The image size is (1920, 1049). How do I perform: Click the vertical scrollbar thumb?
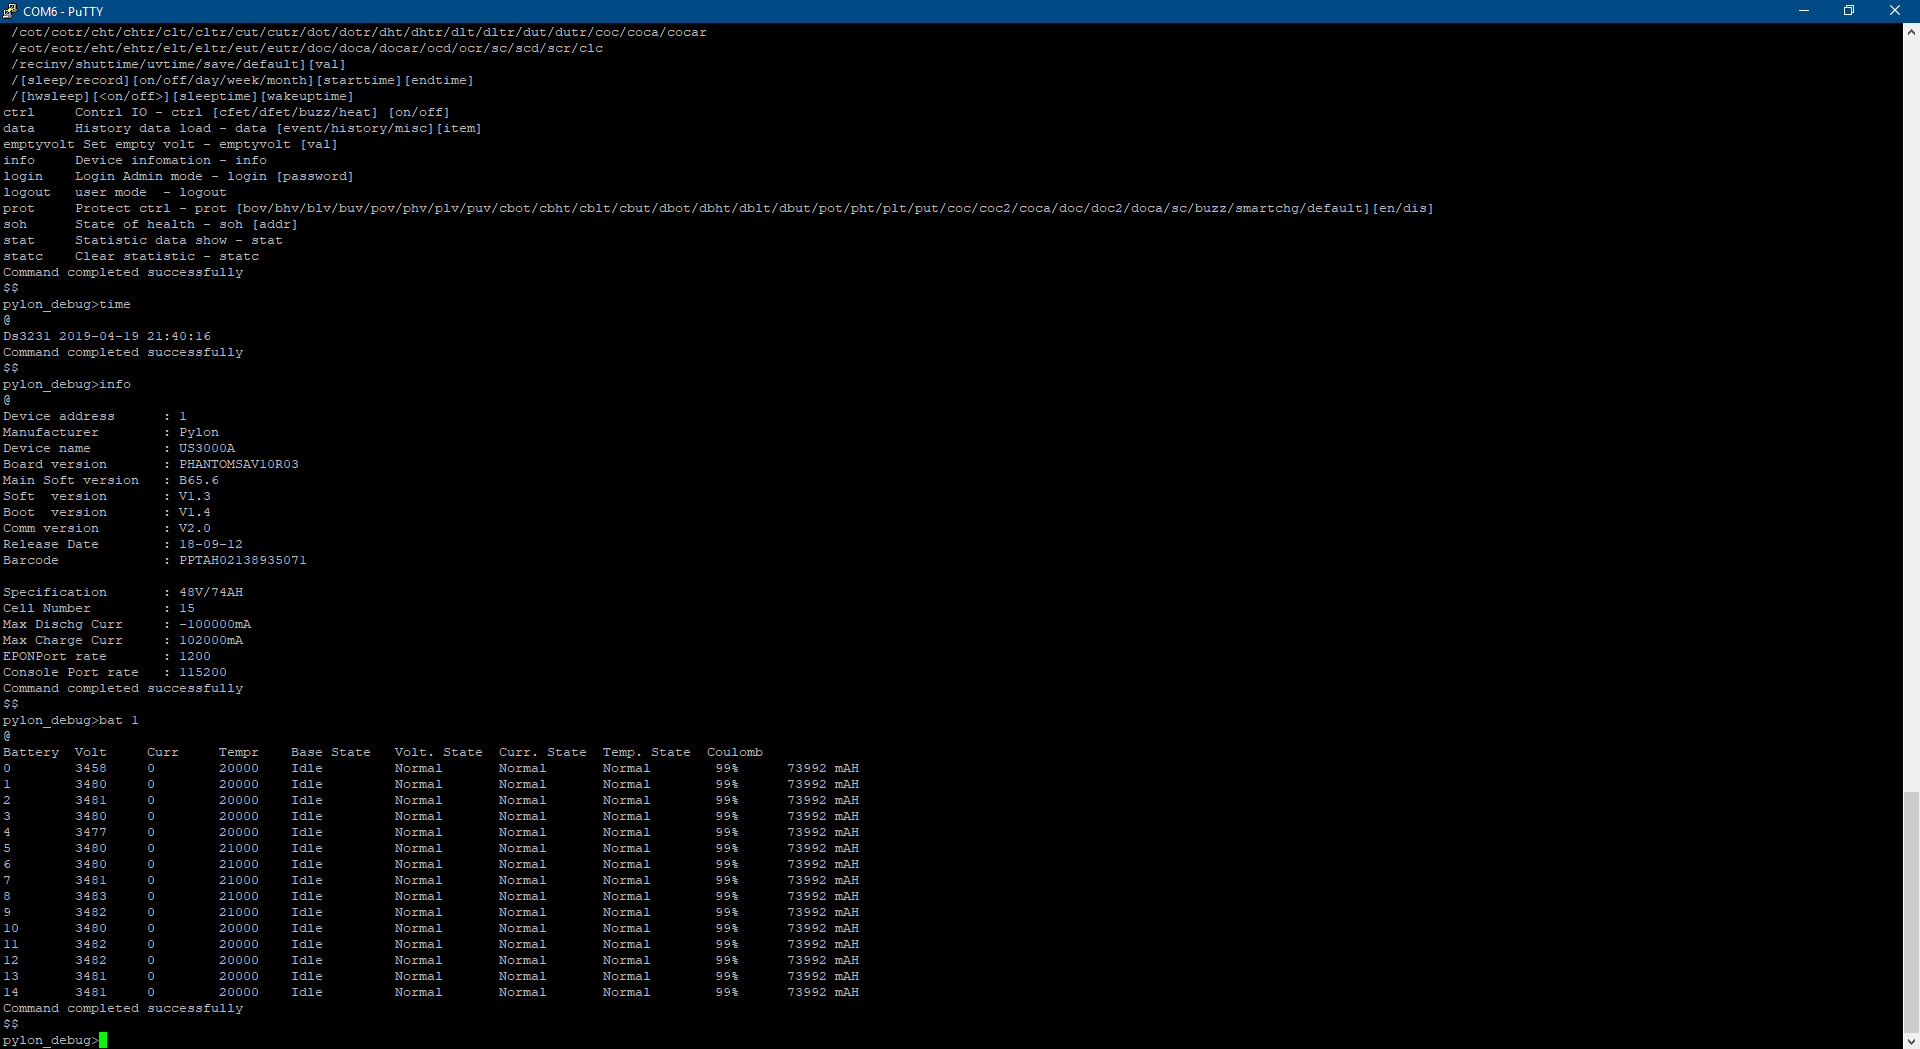click(x=1911, y=910)
